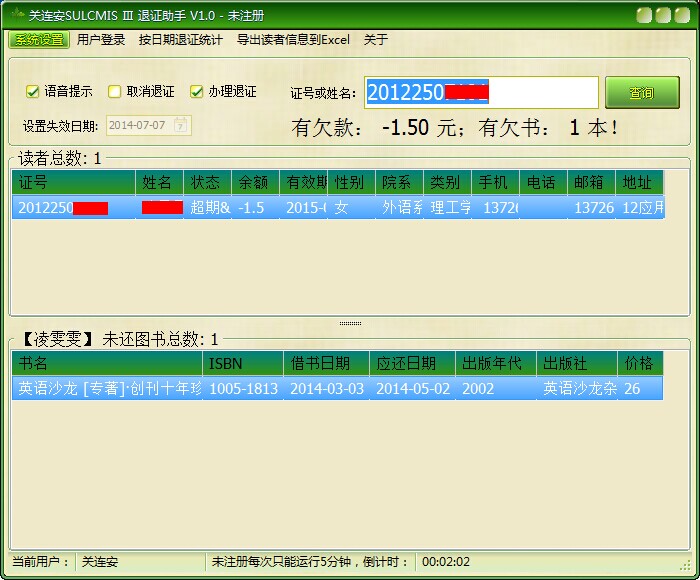Click 导出读者信息到Excel menu item
Screen dimensions: 700x580
pos(293,40)
